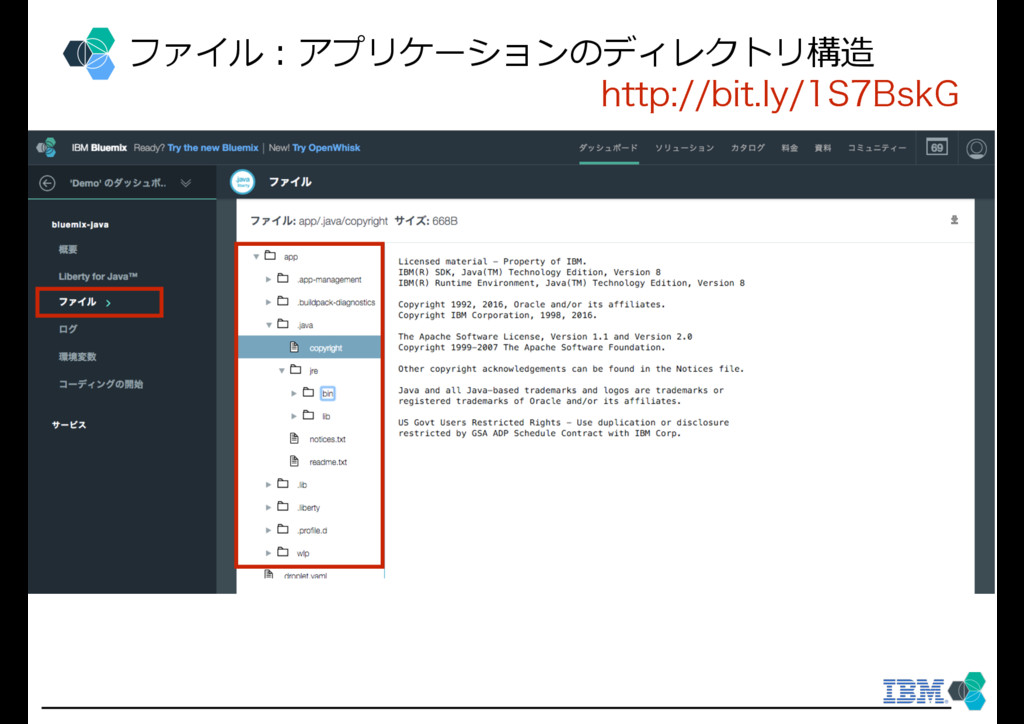The height and width of the screenshot is (724, 1024).
Task: Open the 資料 menu
Action: tap(823, 148)
